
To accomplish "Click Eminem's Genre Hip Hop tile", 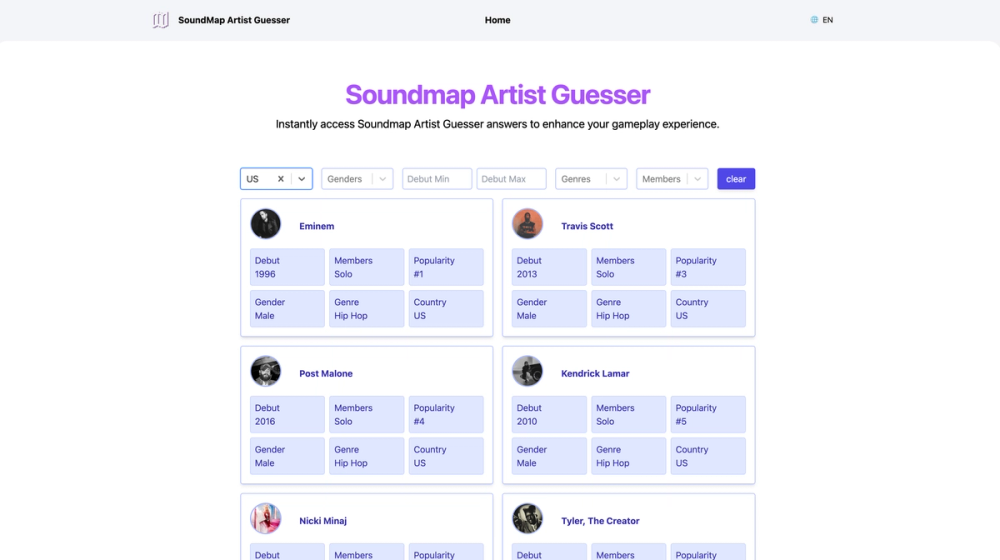I will pos(367,309).
